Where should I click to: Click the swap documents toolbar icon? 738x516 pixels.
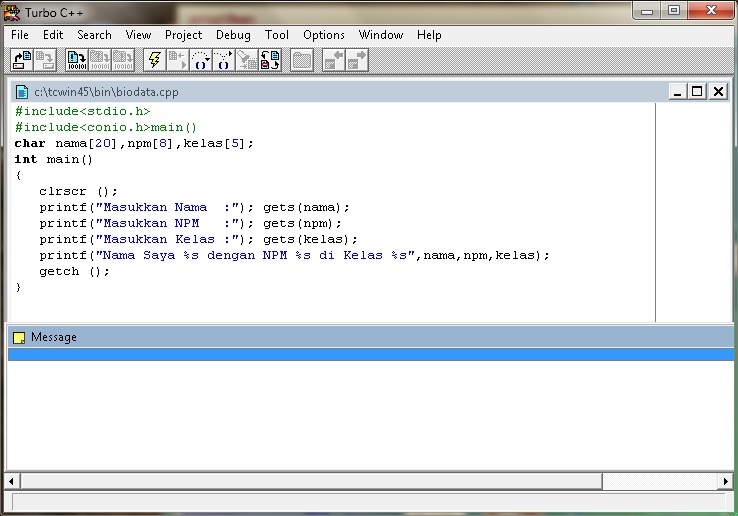[270, 60]
